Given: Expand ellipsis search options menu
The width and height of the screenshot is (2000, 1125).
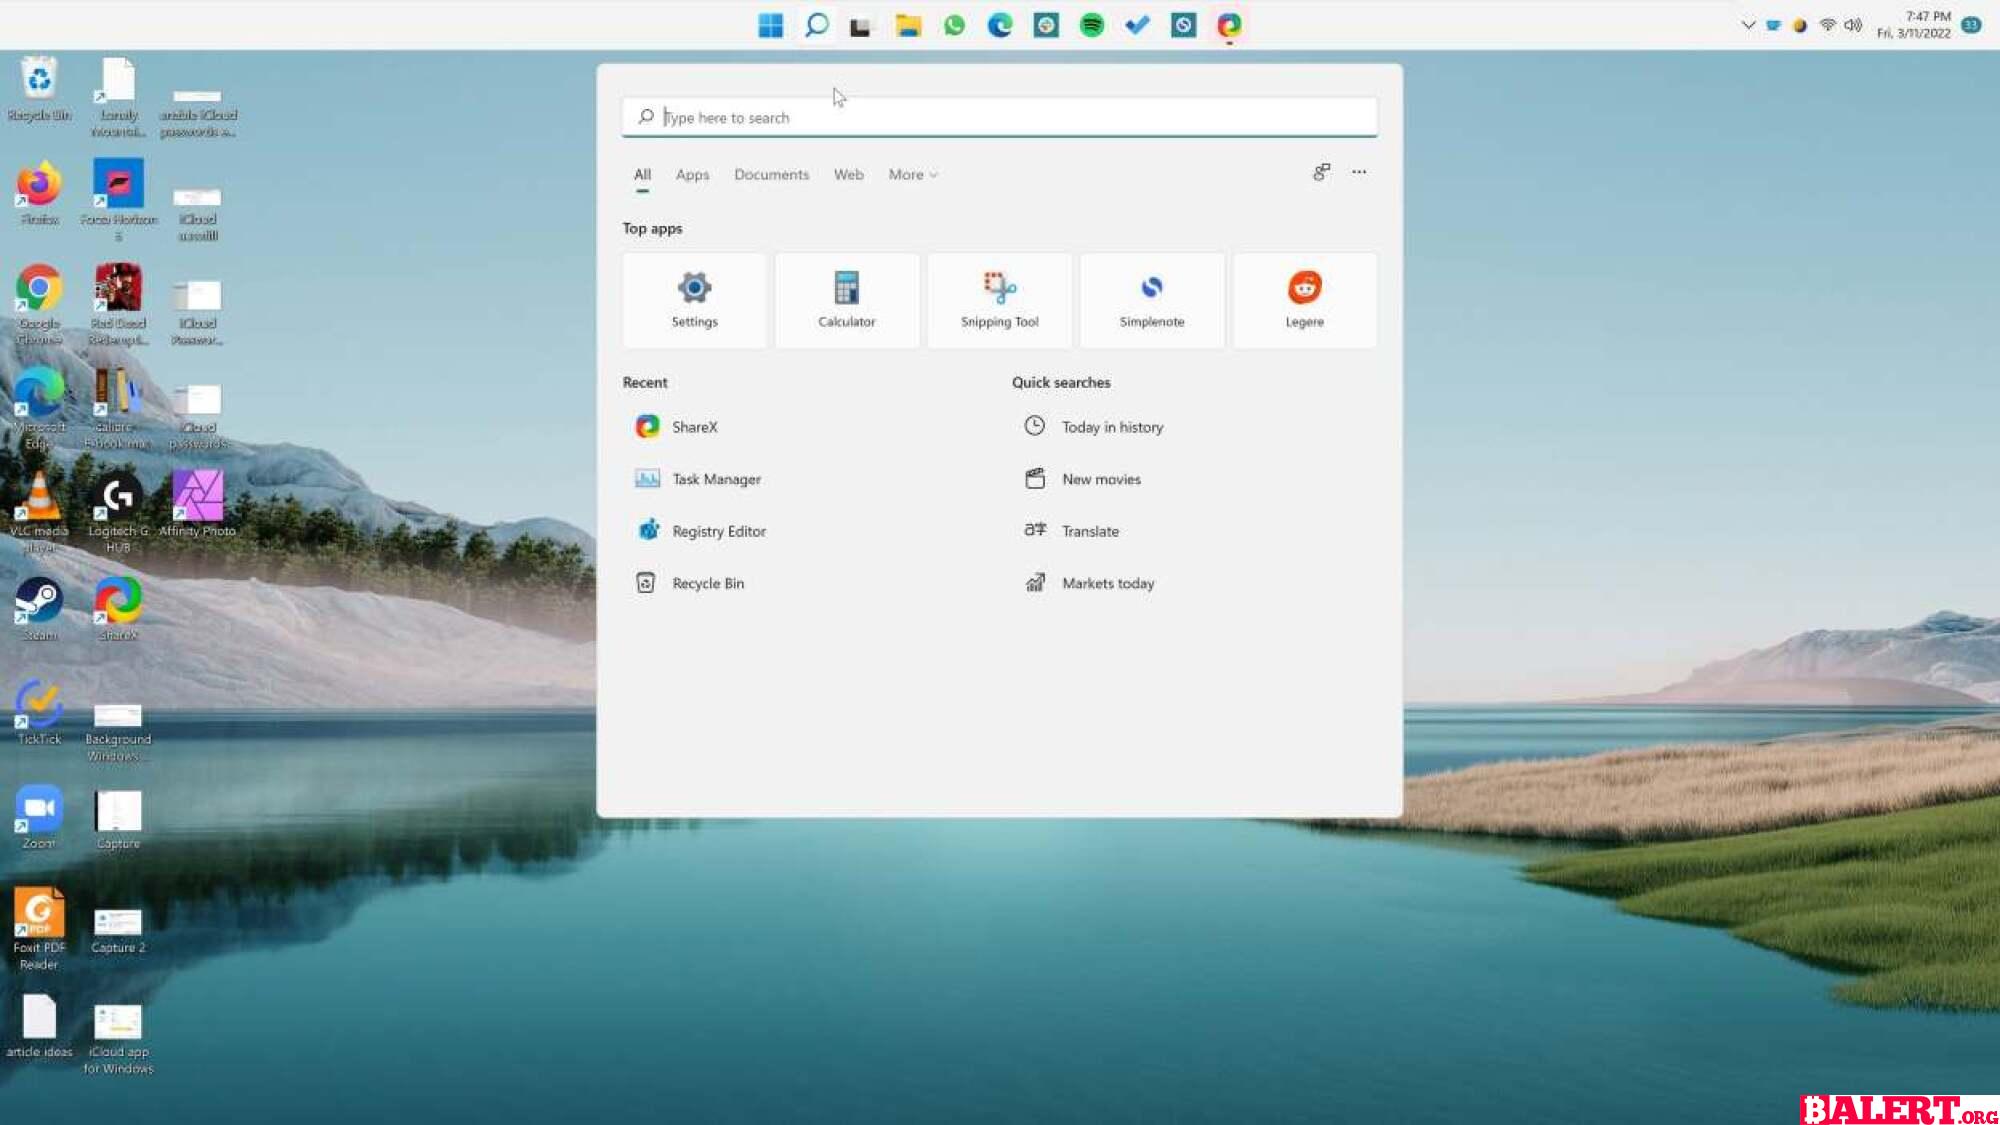Looking at the screenshot, I should (x=1359, y=172).
